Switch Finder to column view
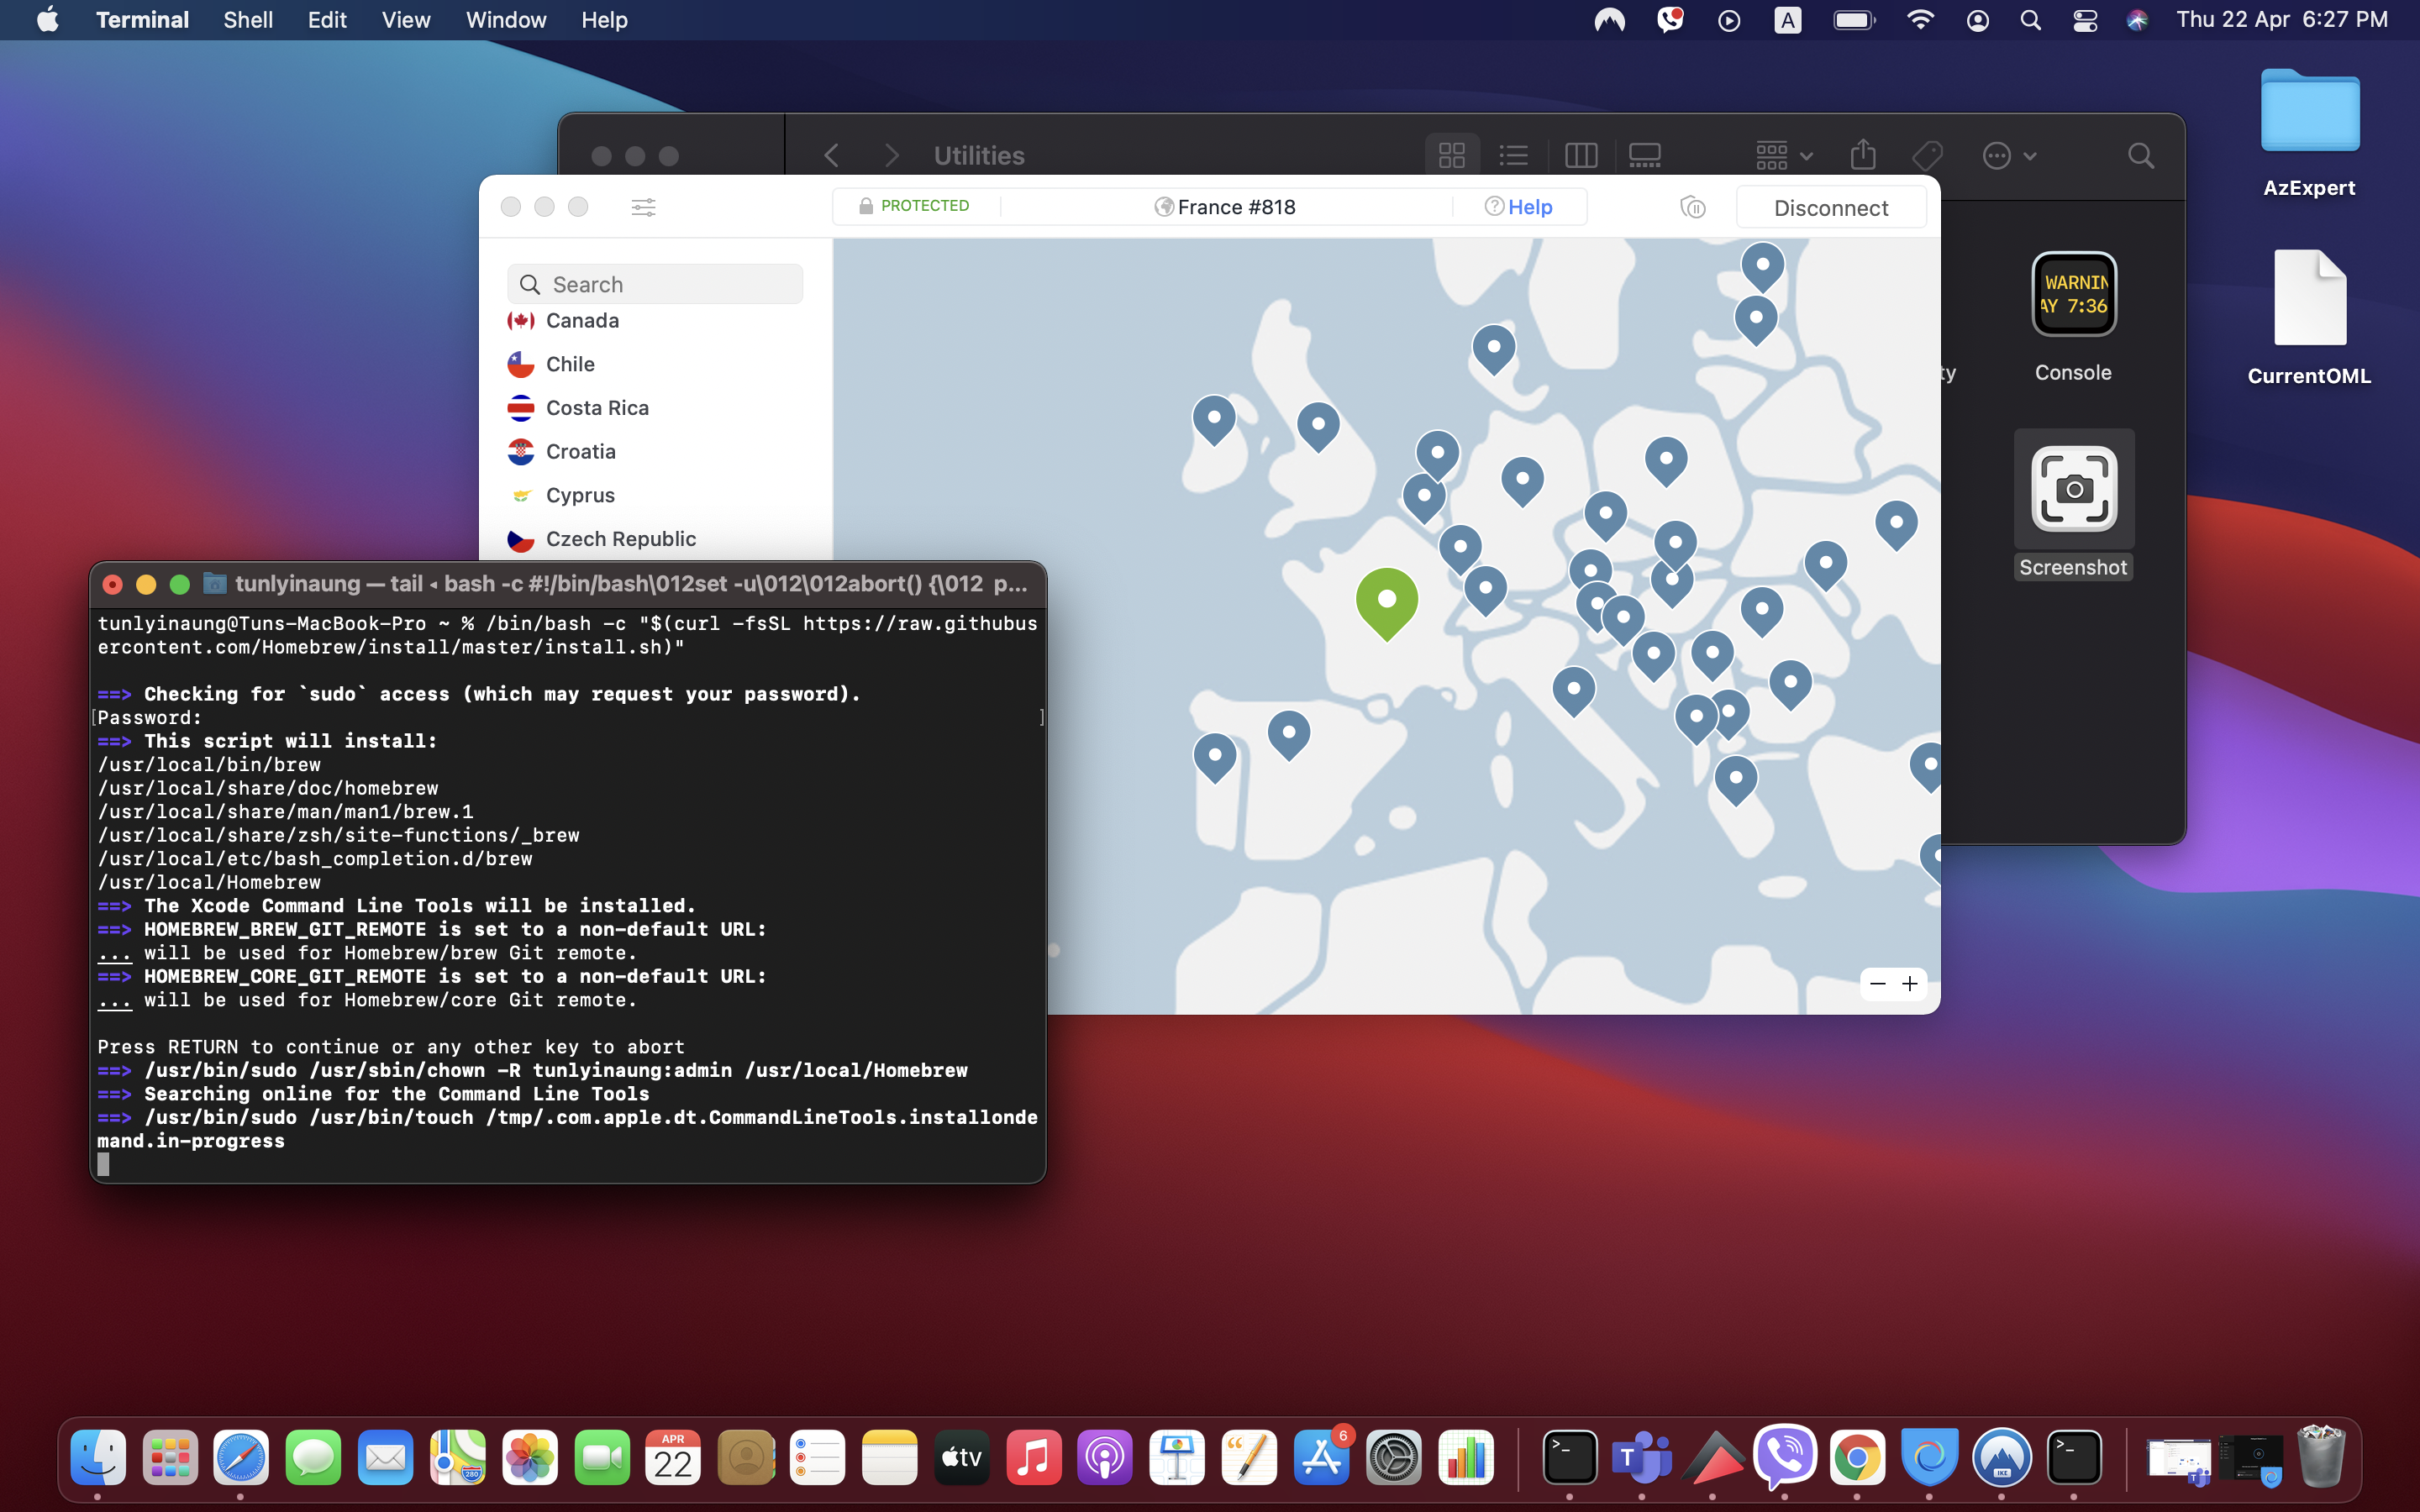This screenshot has width=2420, height=1512. [x=1580, y=155]
